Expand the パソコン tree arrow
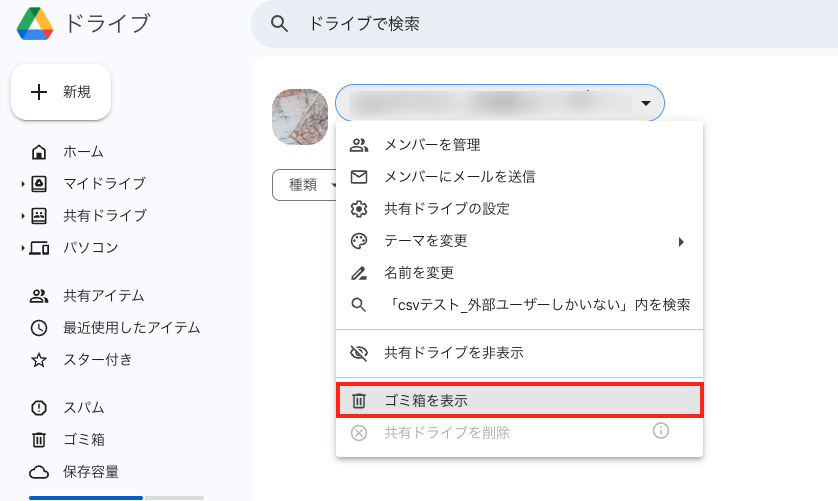The image size is (838, 501). (23, 248)
